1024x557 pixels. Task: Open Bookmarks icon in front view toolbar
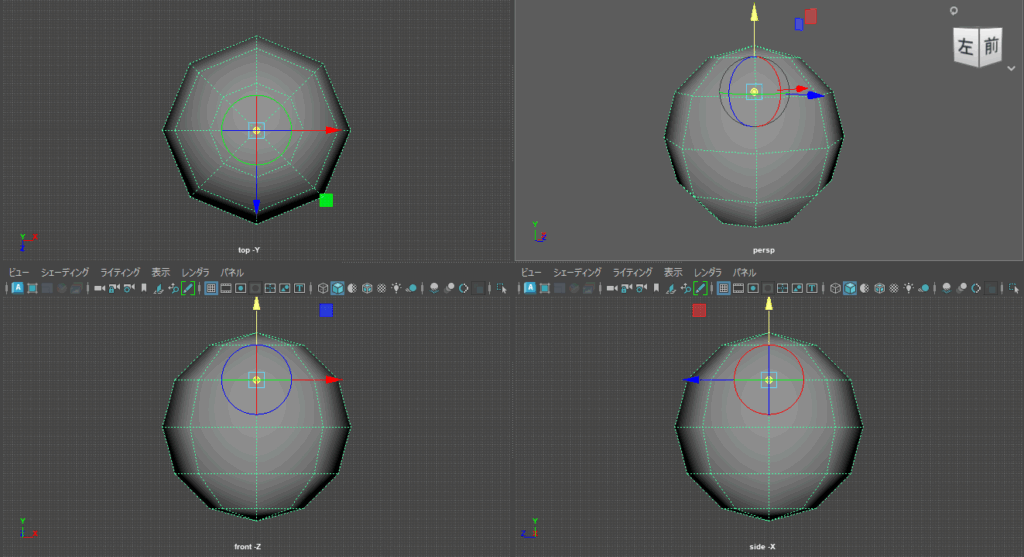pos(144,288)
